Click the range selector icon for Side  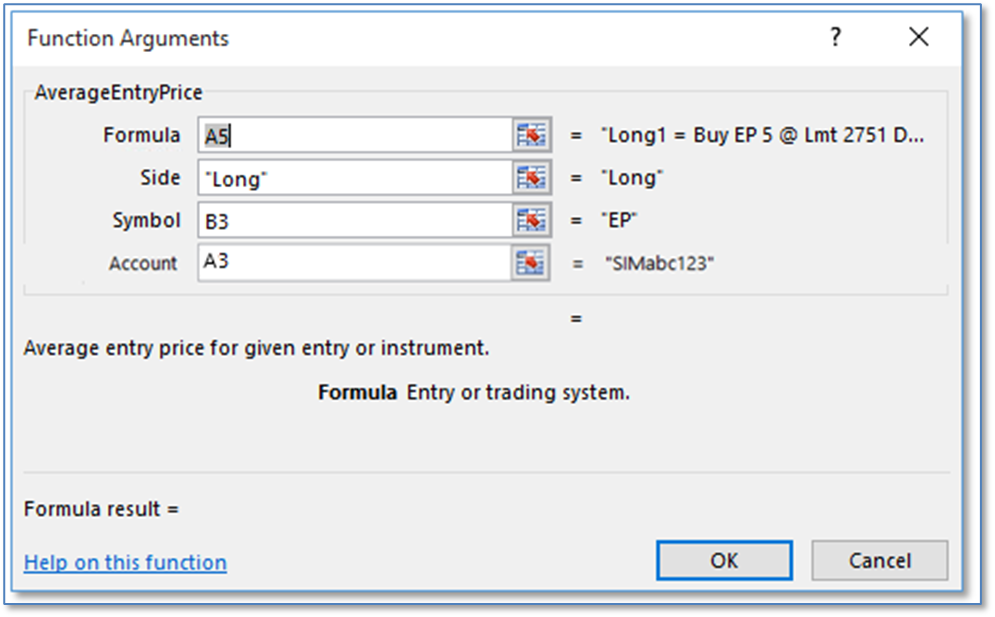[532, 178]
